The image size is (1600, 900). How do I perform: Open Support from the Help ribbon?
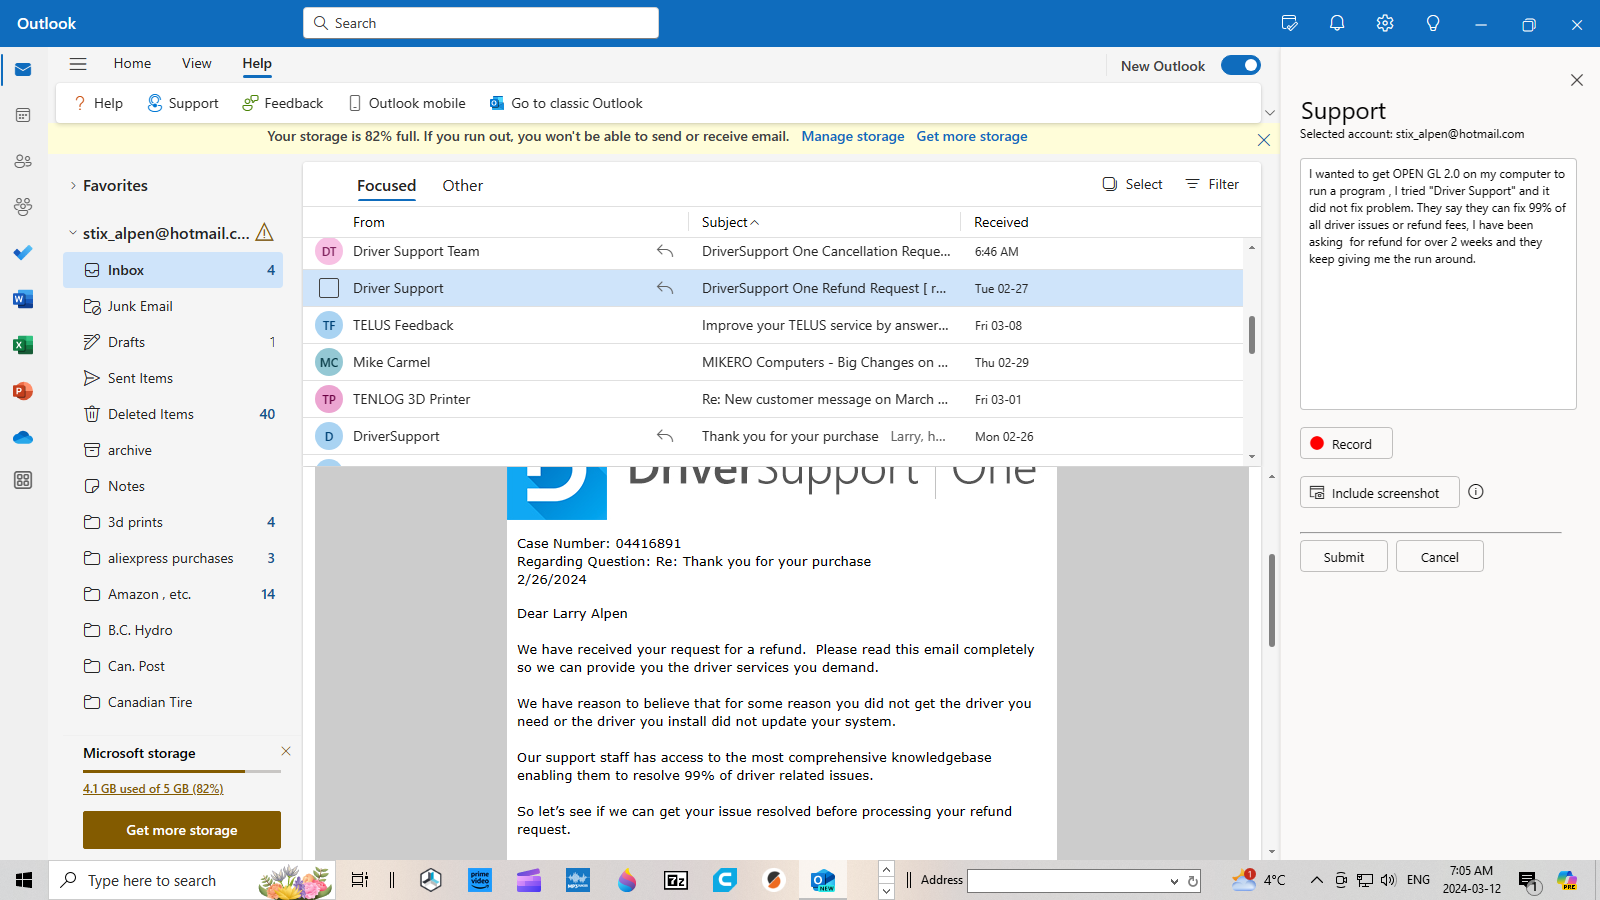click(183, 103)
